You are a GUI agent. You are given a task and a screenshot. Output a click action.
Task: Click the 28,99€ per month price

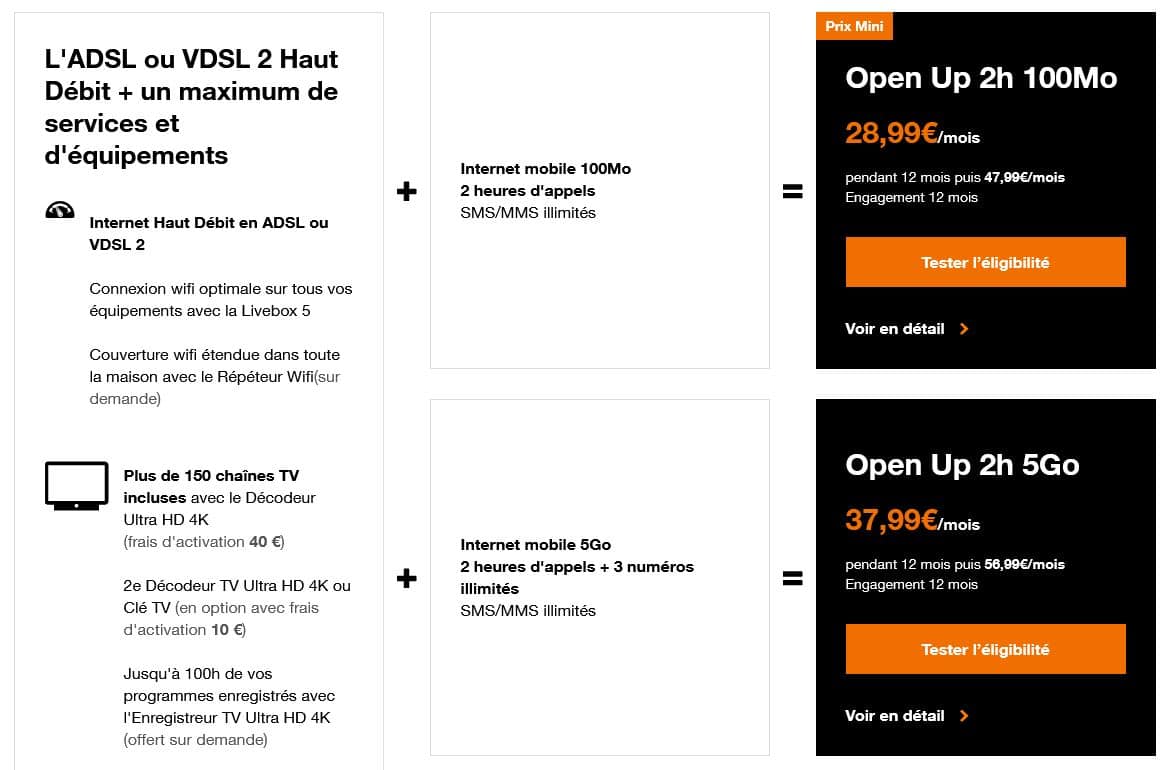912,134
